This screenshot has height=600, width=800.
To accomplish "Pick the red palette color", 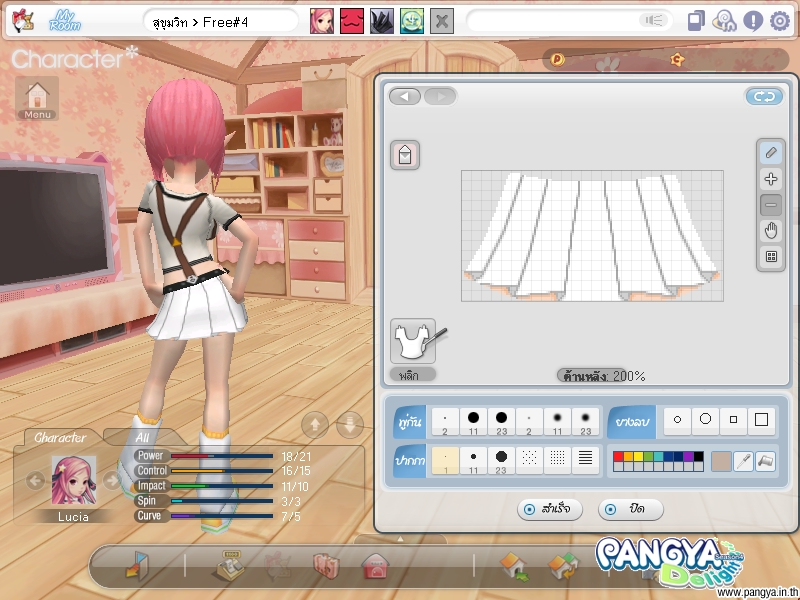I will [618, 457].
